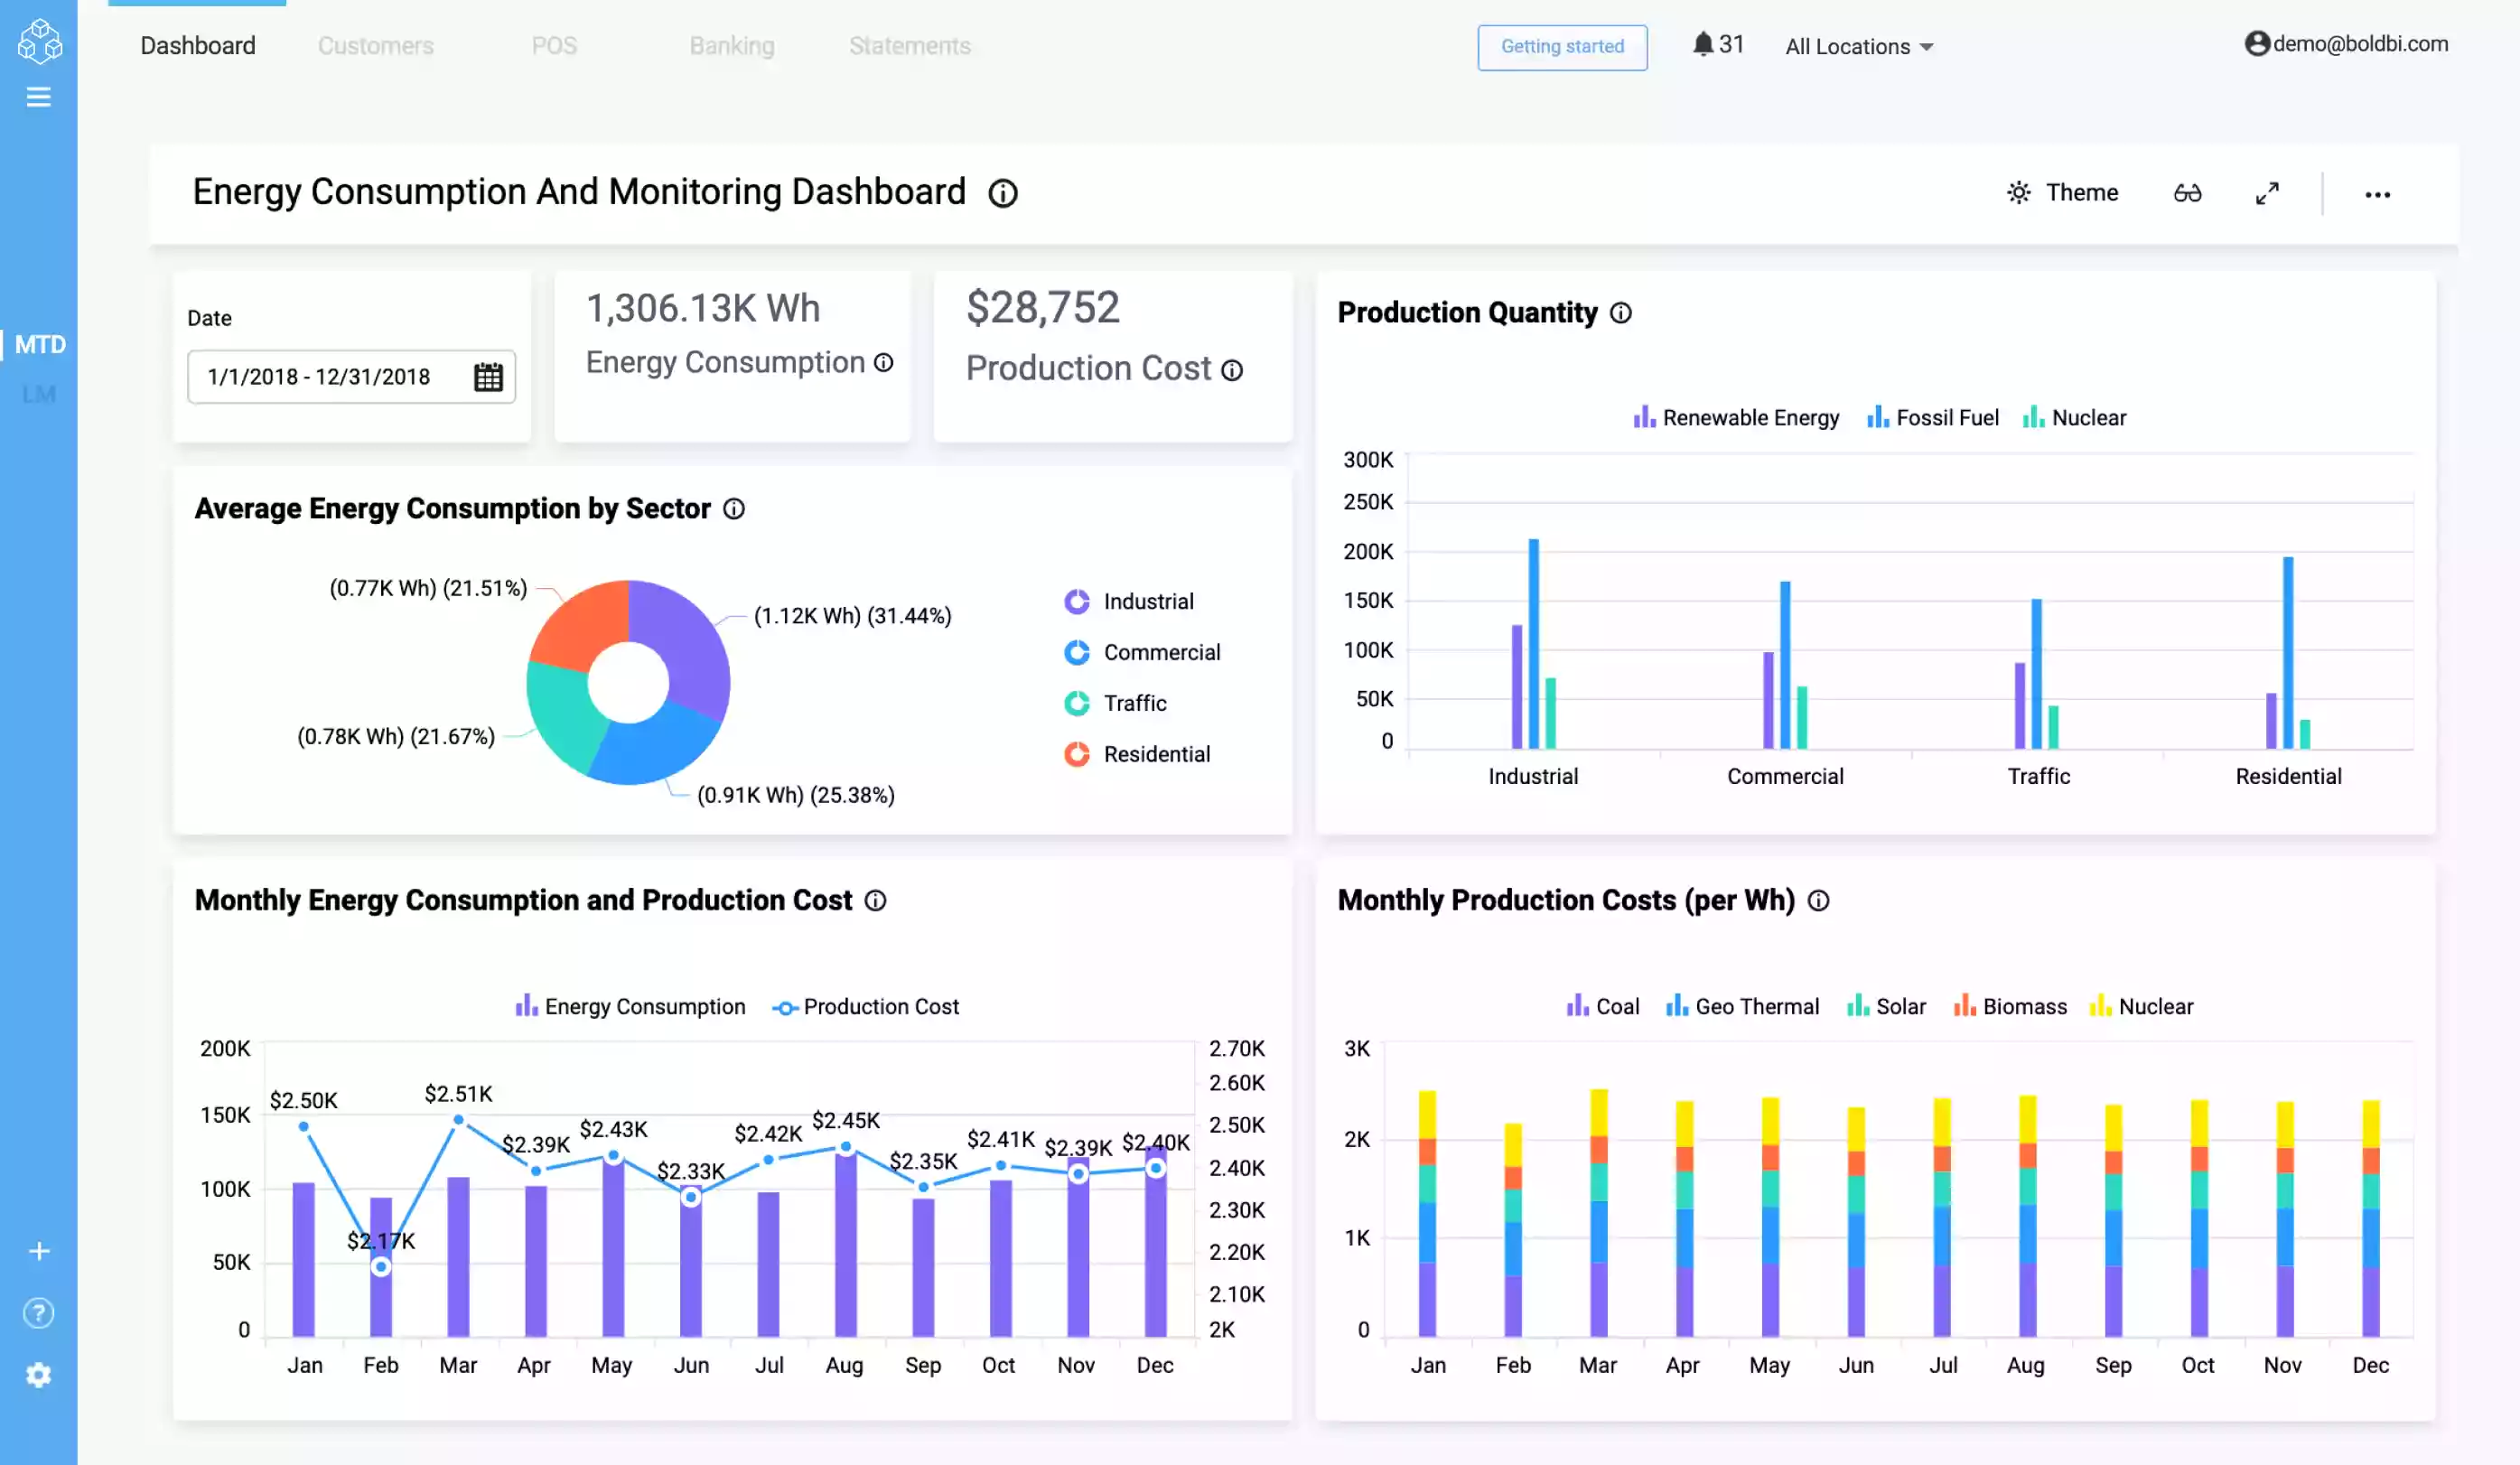The image size is (2520, 1465).
Task: Click the notifications bell icon
Action: click(1702, 44)
